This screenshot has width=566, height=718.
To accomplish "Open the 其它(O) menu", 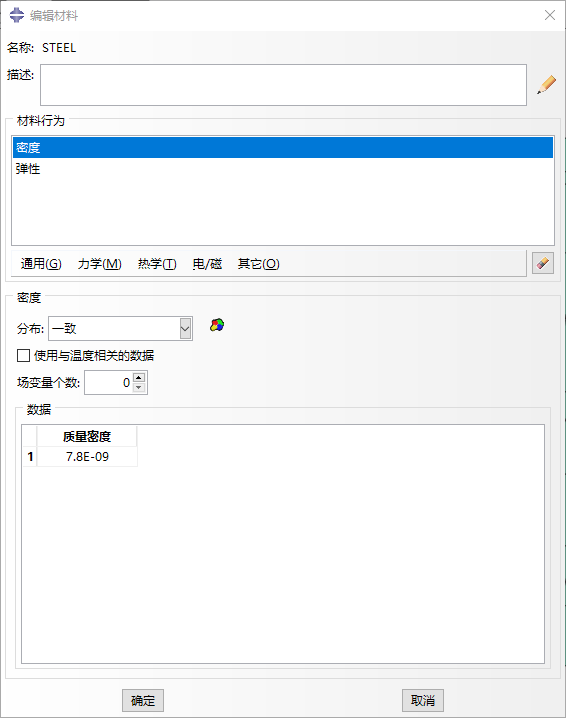I will [x=258, y=264].
